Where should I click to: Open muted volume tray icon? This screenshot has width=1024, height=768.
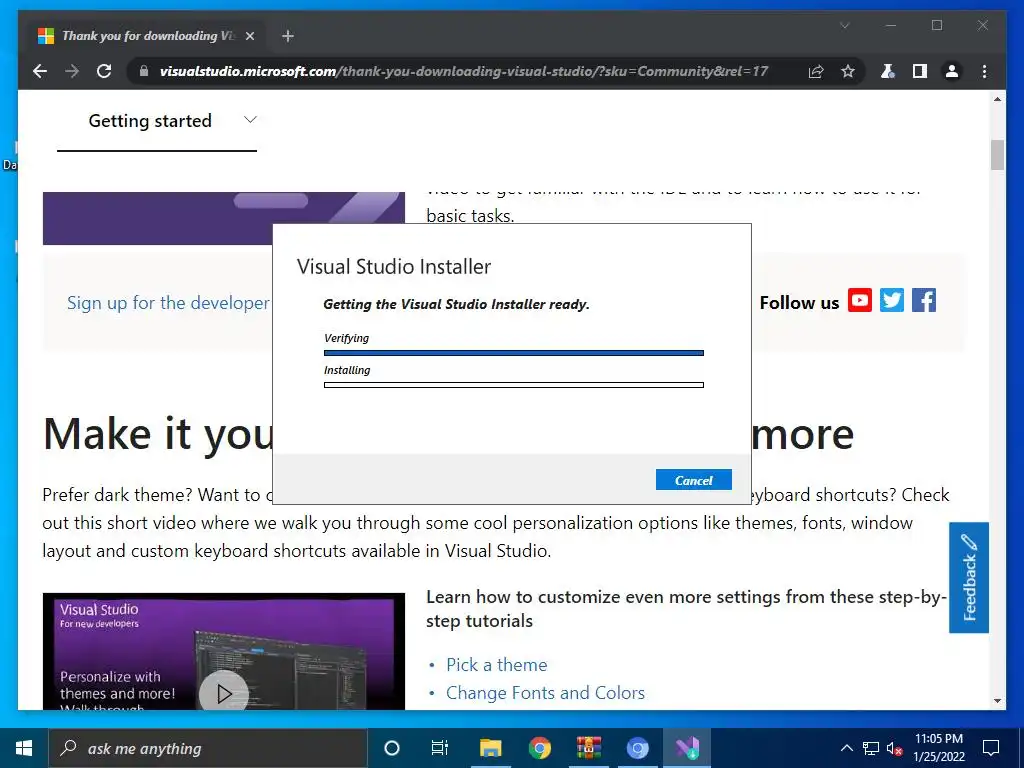tap(895, 748)
